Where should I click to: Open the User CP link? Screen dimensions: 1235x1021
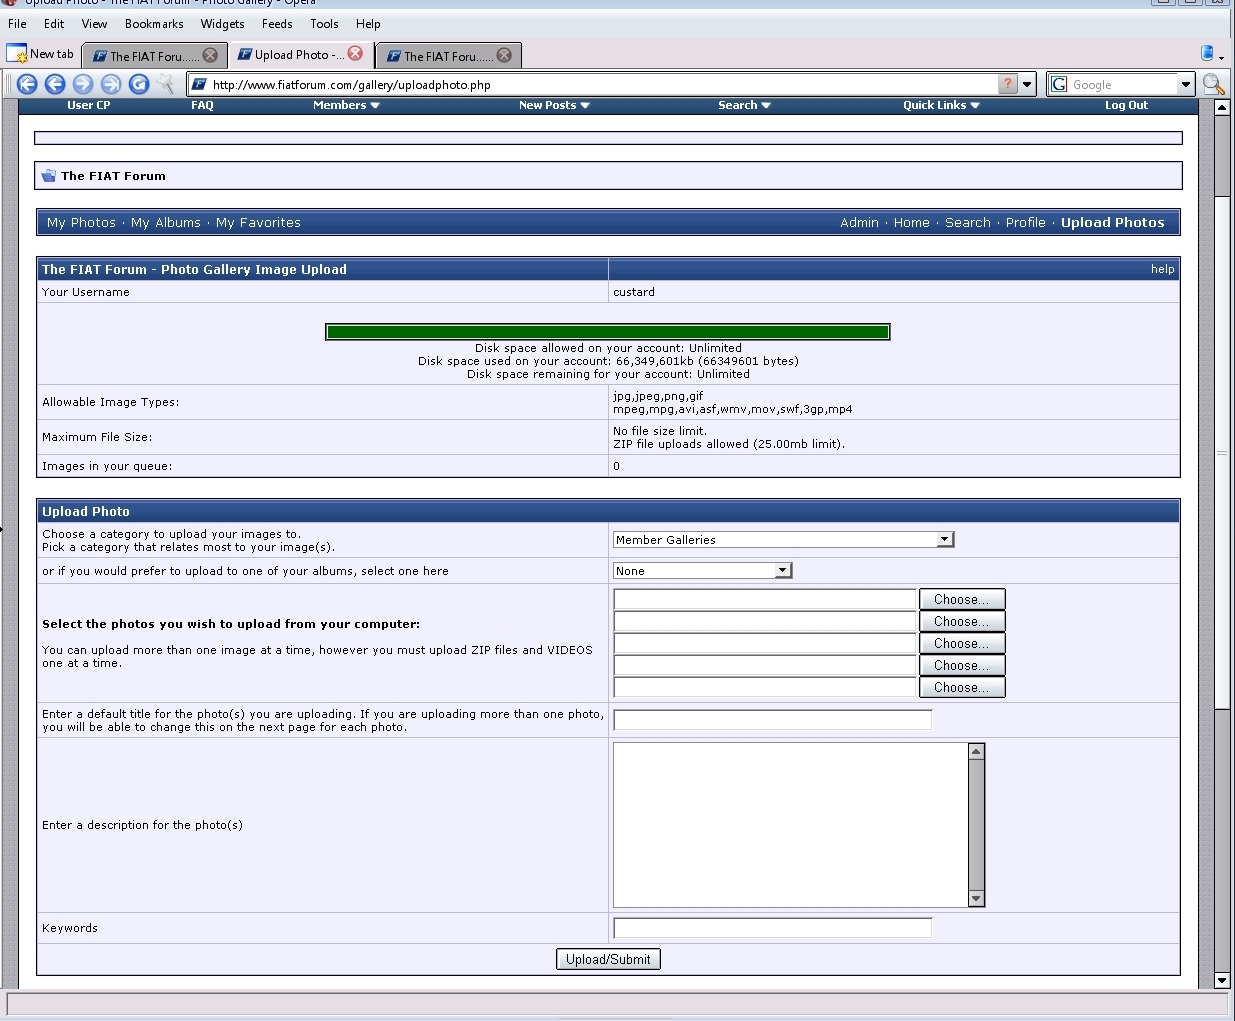click(89, 105)
